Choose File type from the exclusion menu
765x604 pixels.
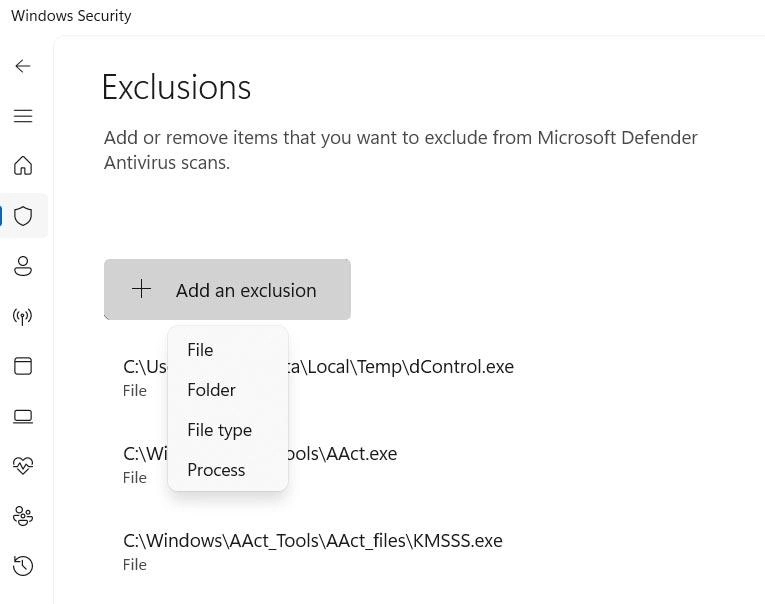pyautogui.click(x=227, y=430)
